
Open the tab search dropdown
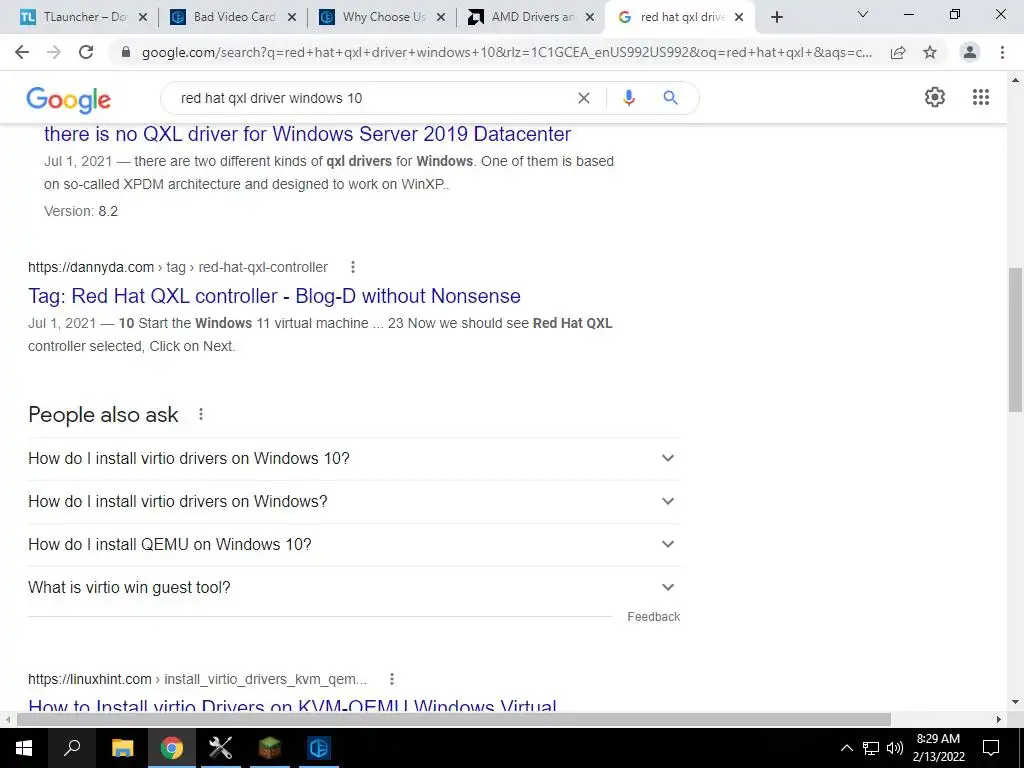pyautogui.click(x=863, y=14)
